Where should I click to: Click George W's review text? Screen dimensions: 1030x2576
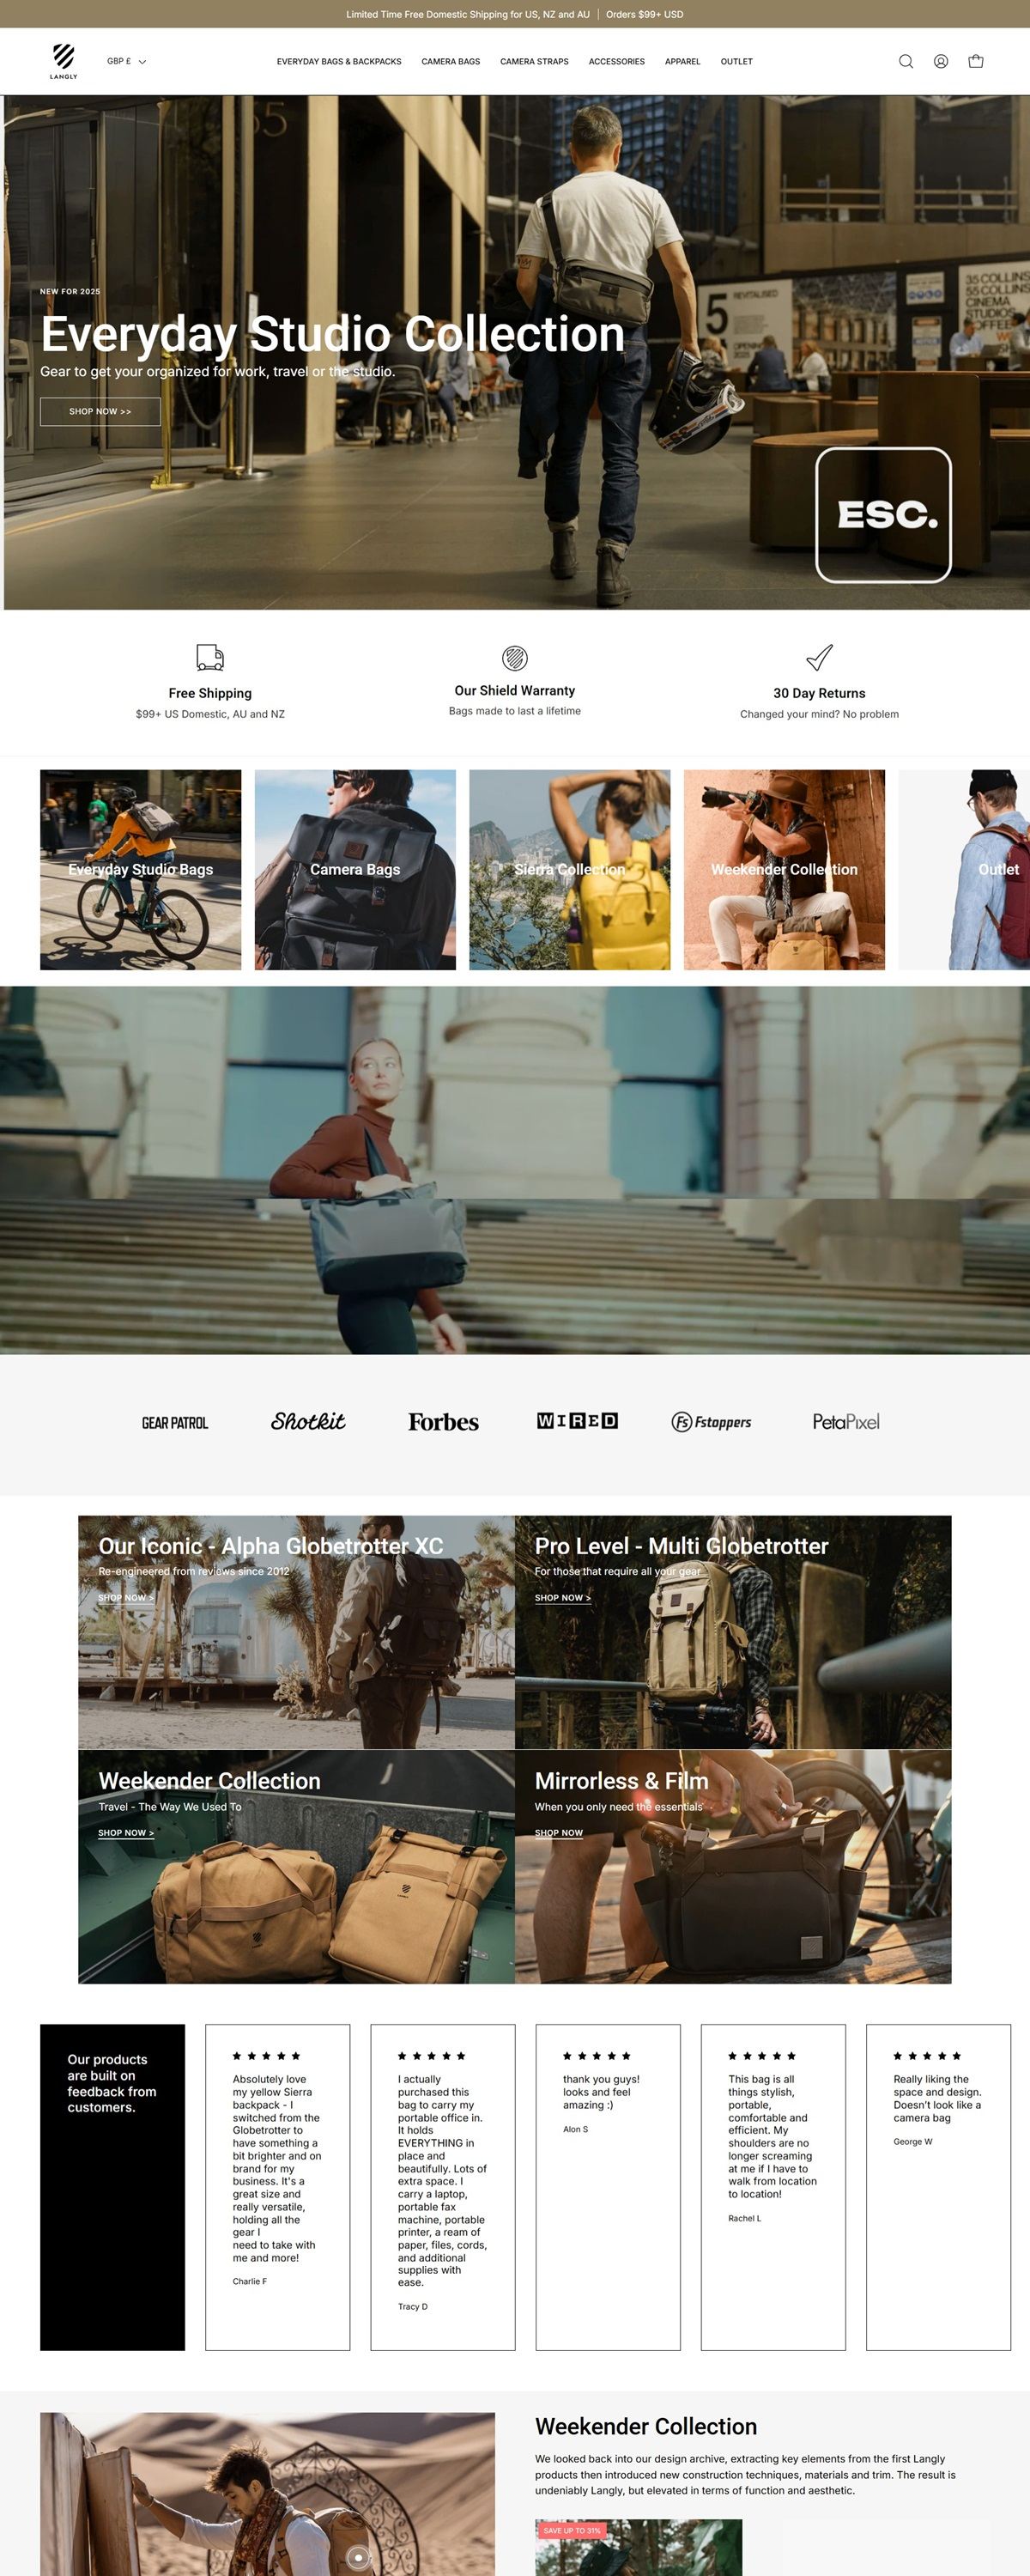(x=937, y=2098)
